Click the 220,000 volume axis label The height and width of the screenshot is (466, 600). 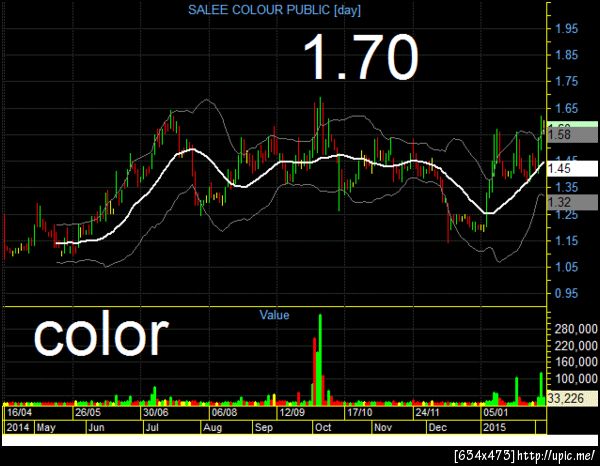pyautogui.click(x=576, y=346)
